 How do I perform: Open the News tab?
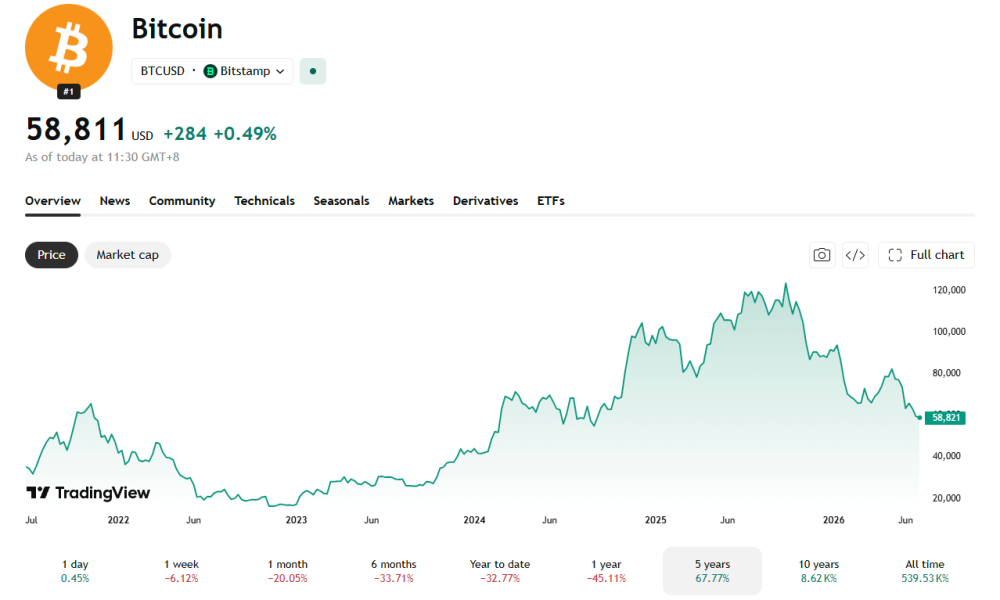pos(115,201)
